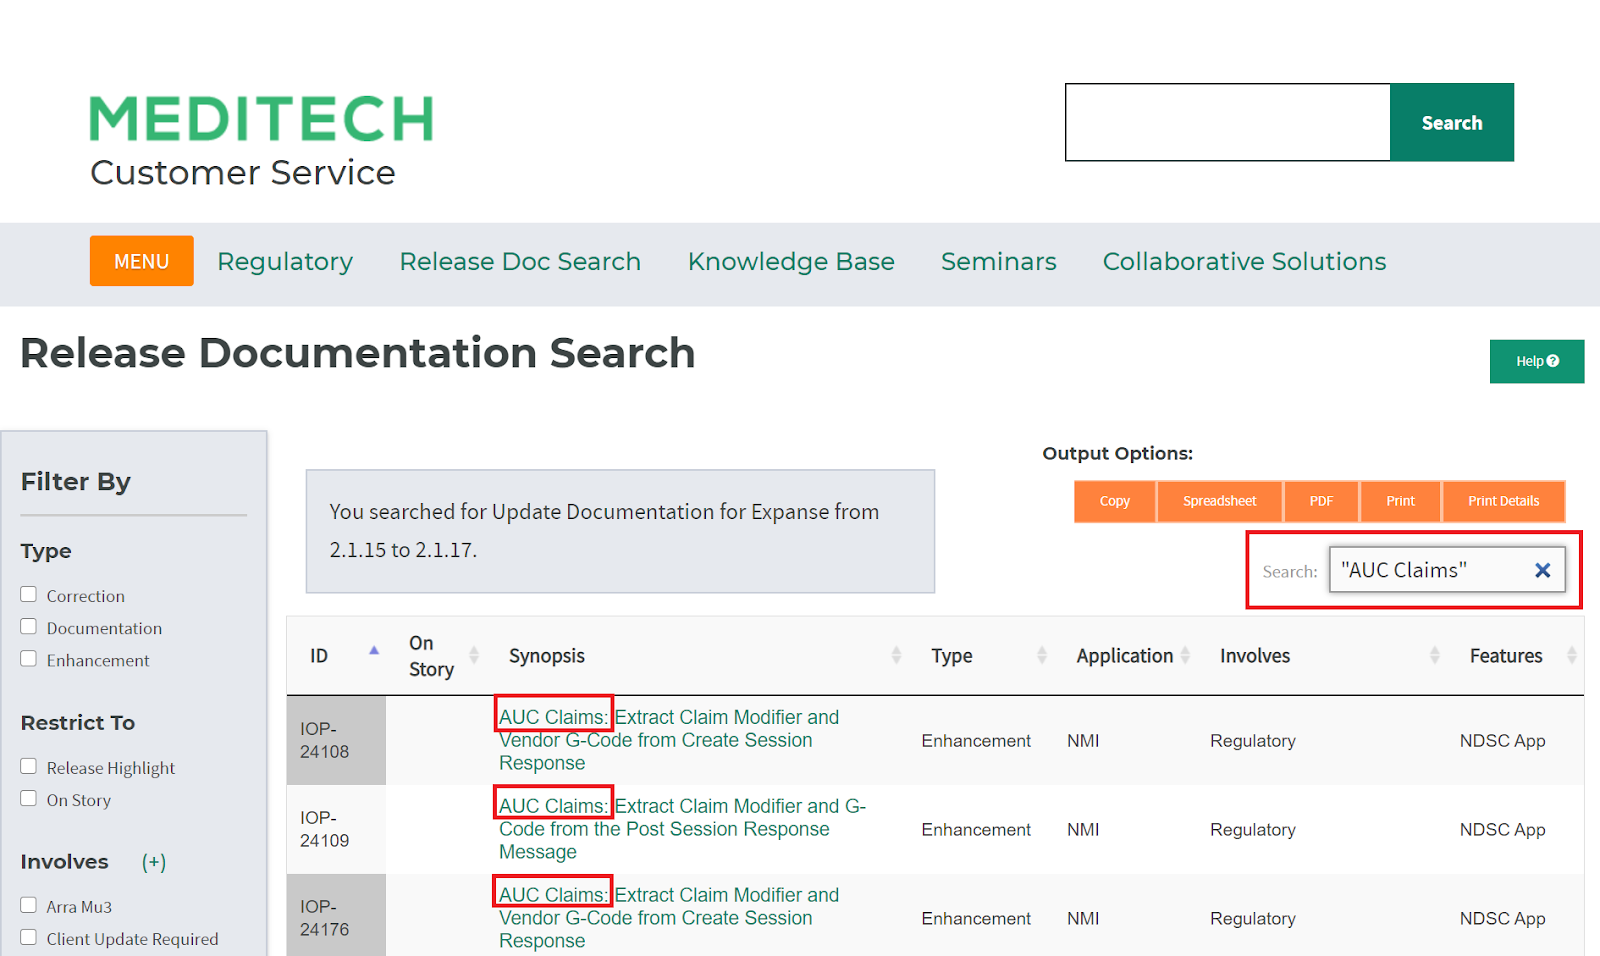Check the Enhancement type filter

tap(28, 659)
